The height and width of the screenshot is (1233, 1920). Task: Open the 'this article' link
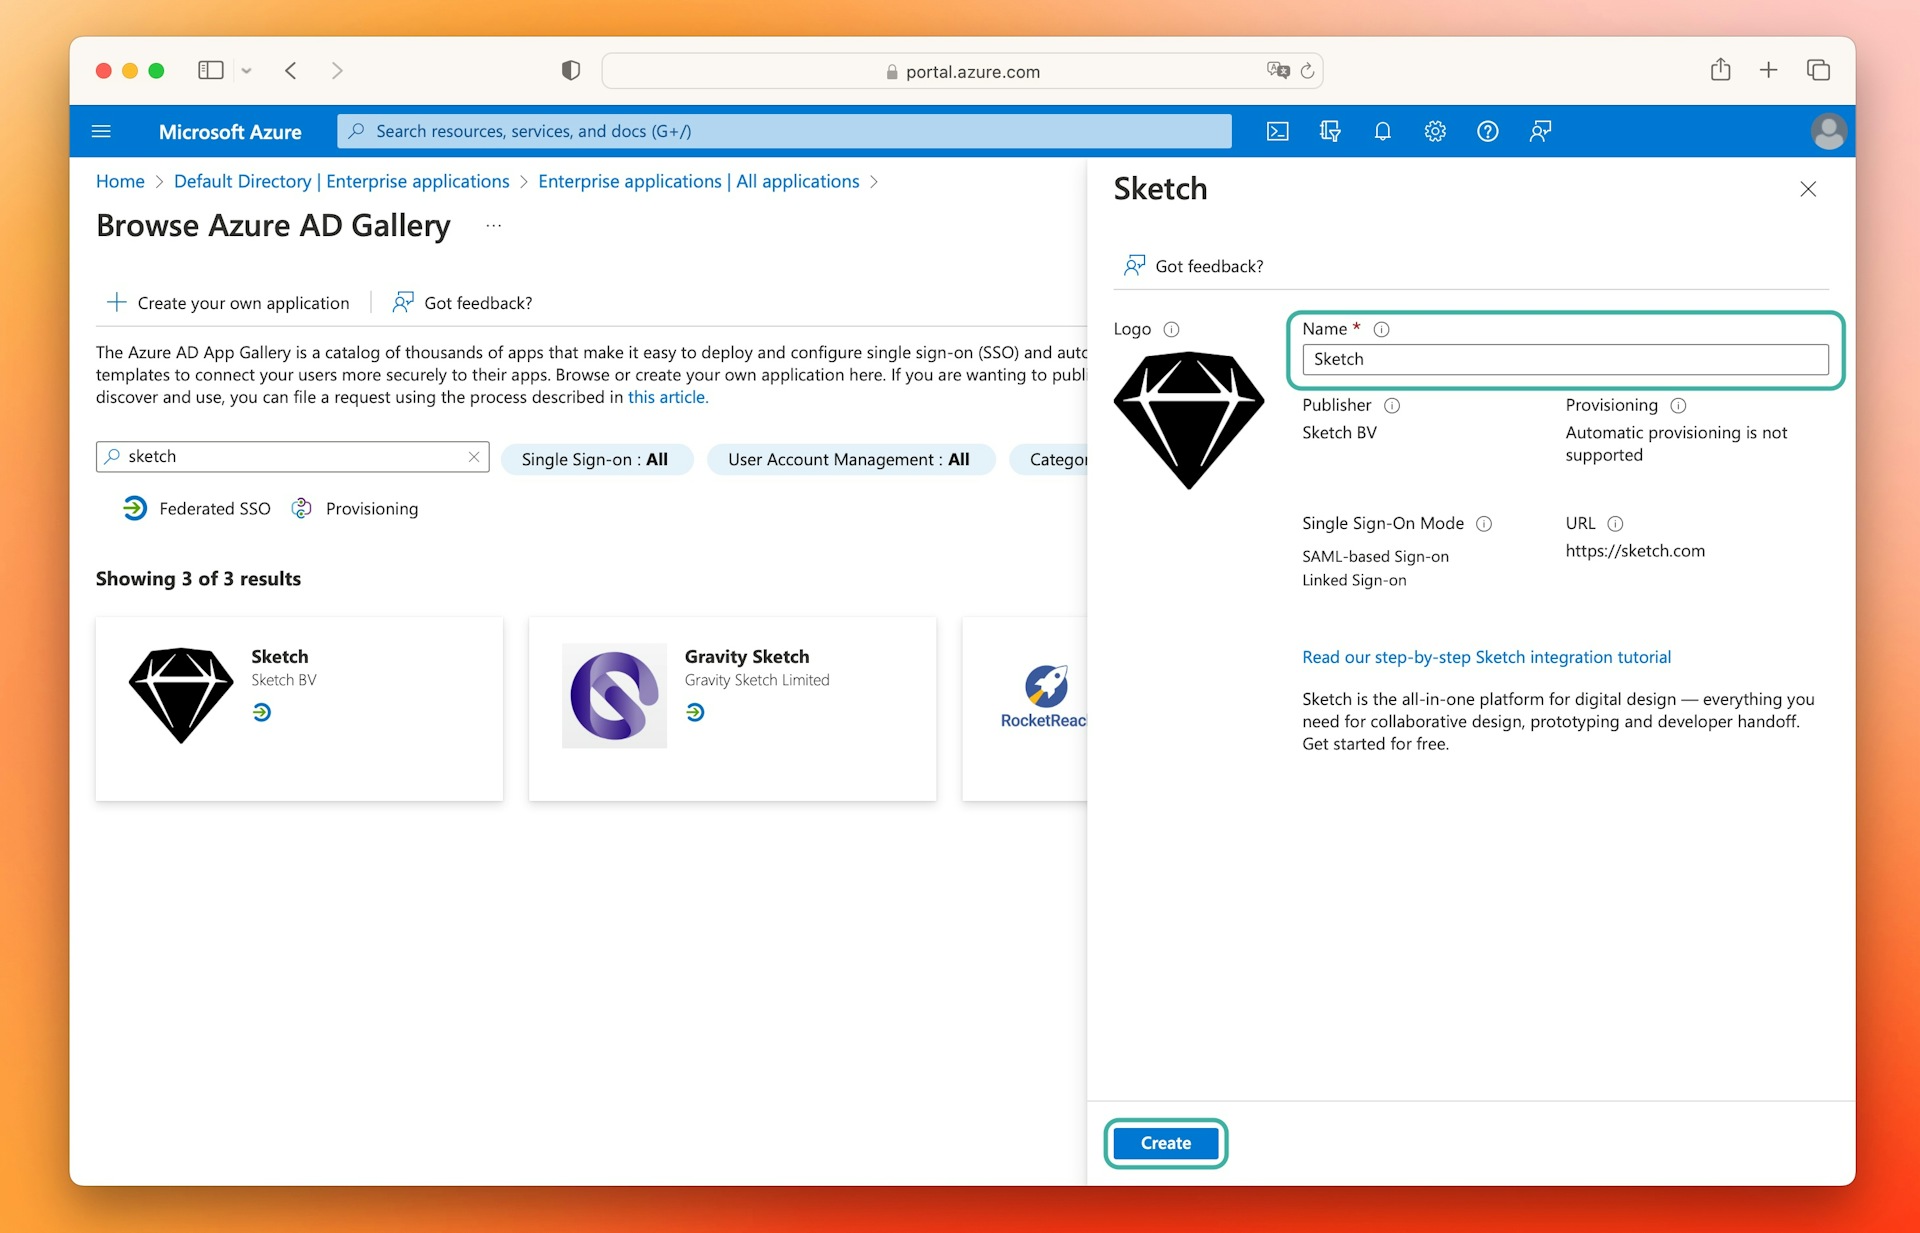click(668, 397)
